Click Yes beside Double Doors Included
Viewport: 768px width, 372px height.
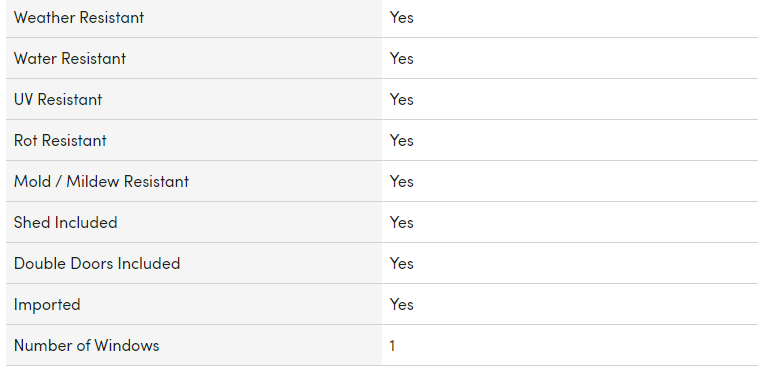pyautogui.click(x=402, y=264)
